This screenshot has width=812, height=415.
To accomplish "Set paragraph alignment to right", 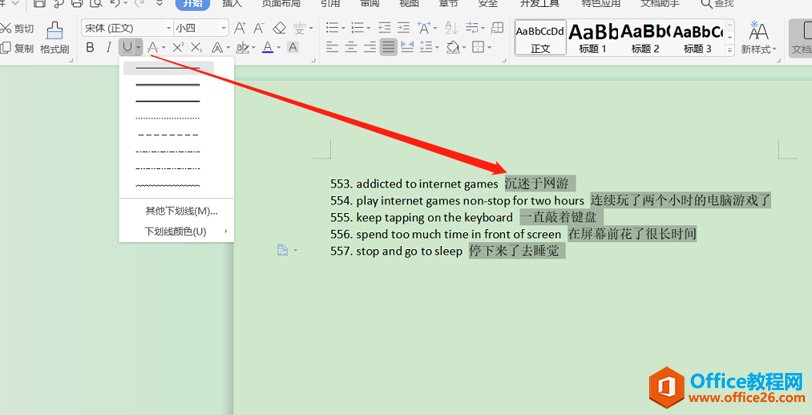I will [370, 48].
